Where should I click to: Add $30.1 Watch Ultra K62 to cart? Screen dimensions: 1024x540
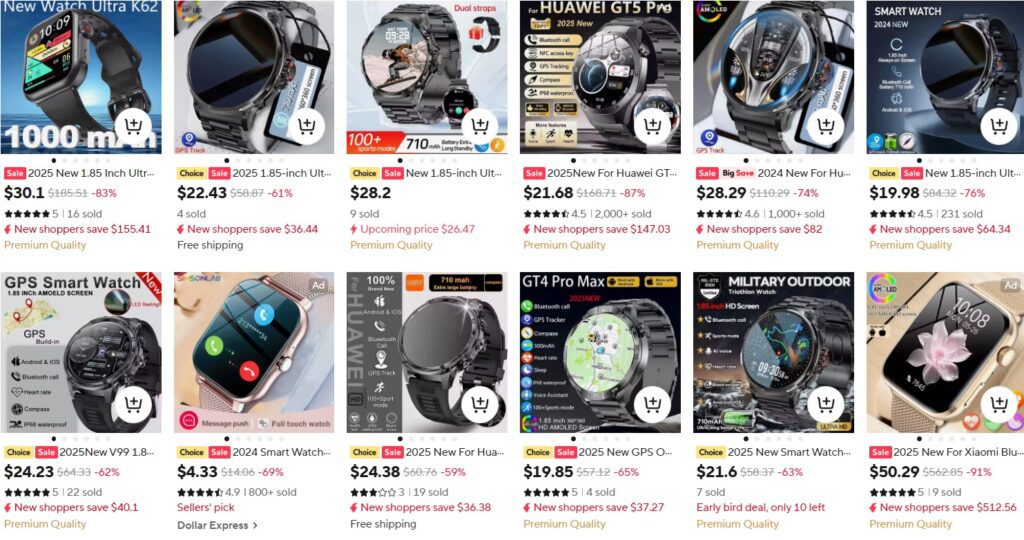pos(133,126)
